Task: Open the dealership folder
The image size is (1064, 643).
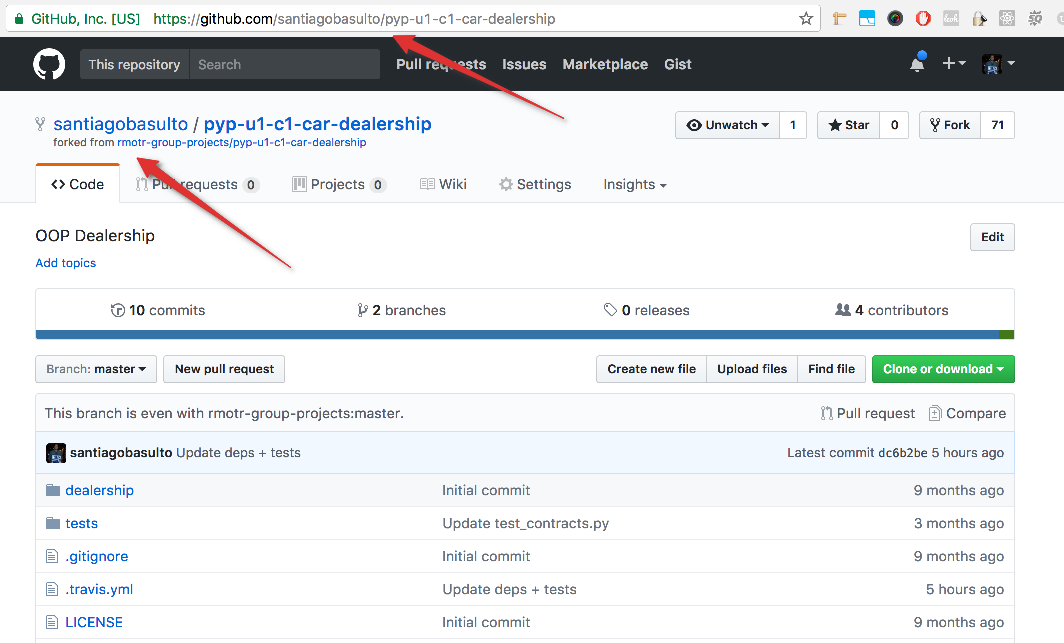Action: tap(99, 490)
